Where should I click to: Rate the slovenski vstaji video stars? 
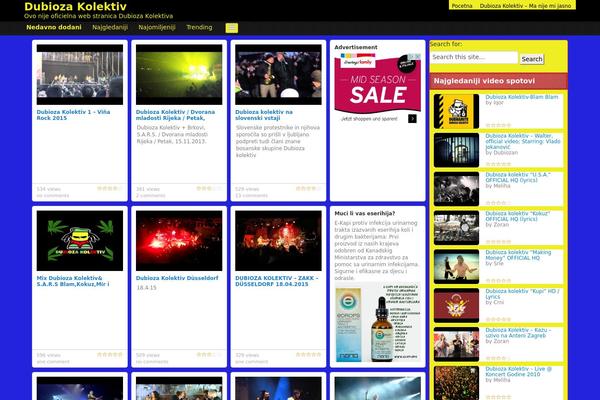click(308, 188)
